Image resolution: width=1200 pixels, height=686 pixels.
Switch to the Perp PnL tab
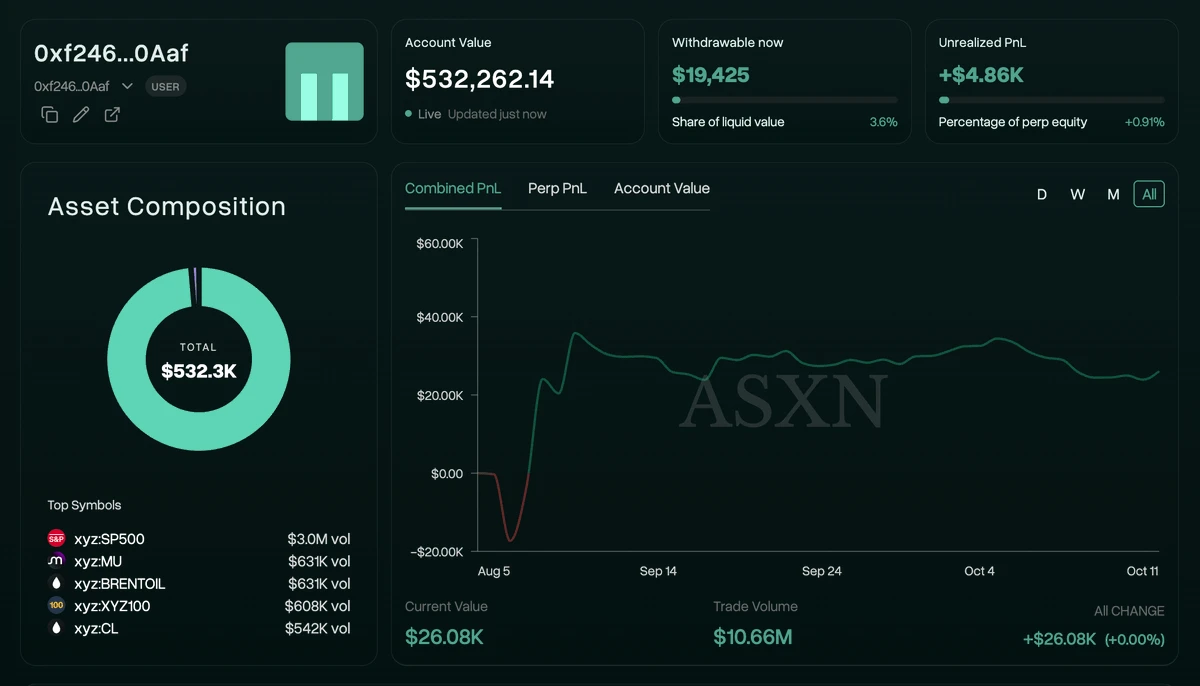pos(557,189)
